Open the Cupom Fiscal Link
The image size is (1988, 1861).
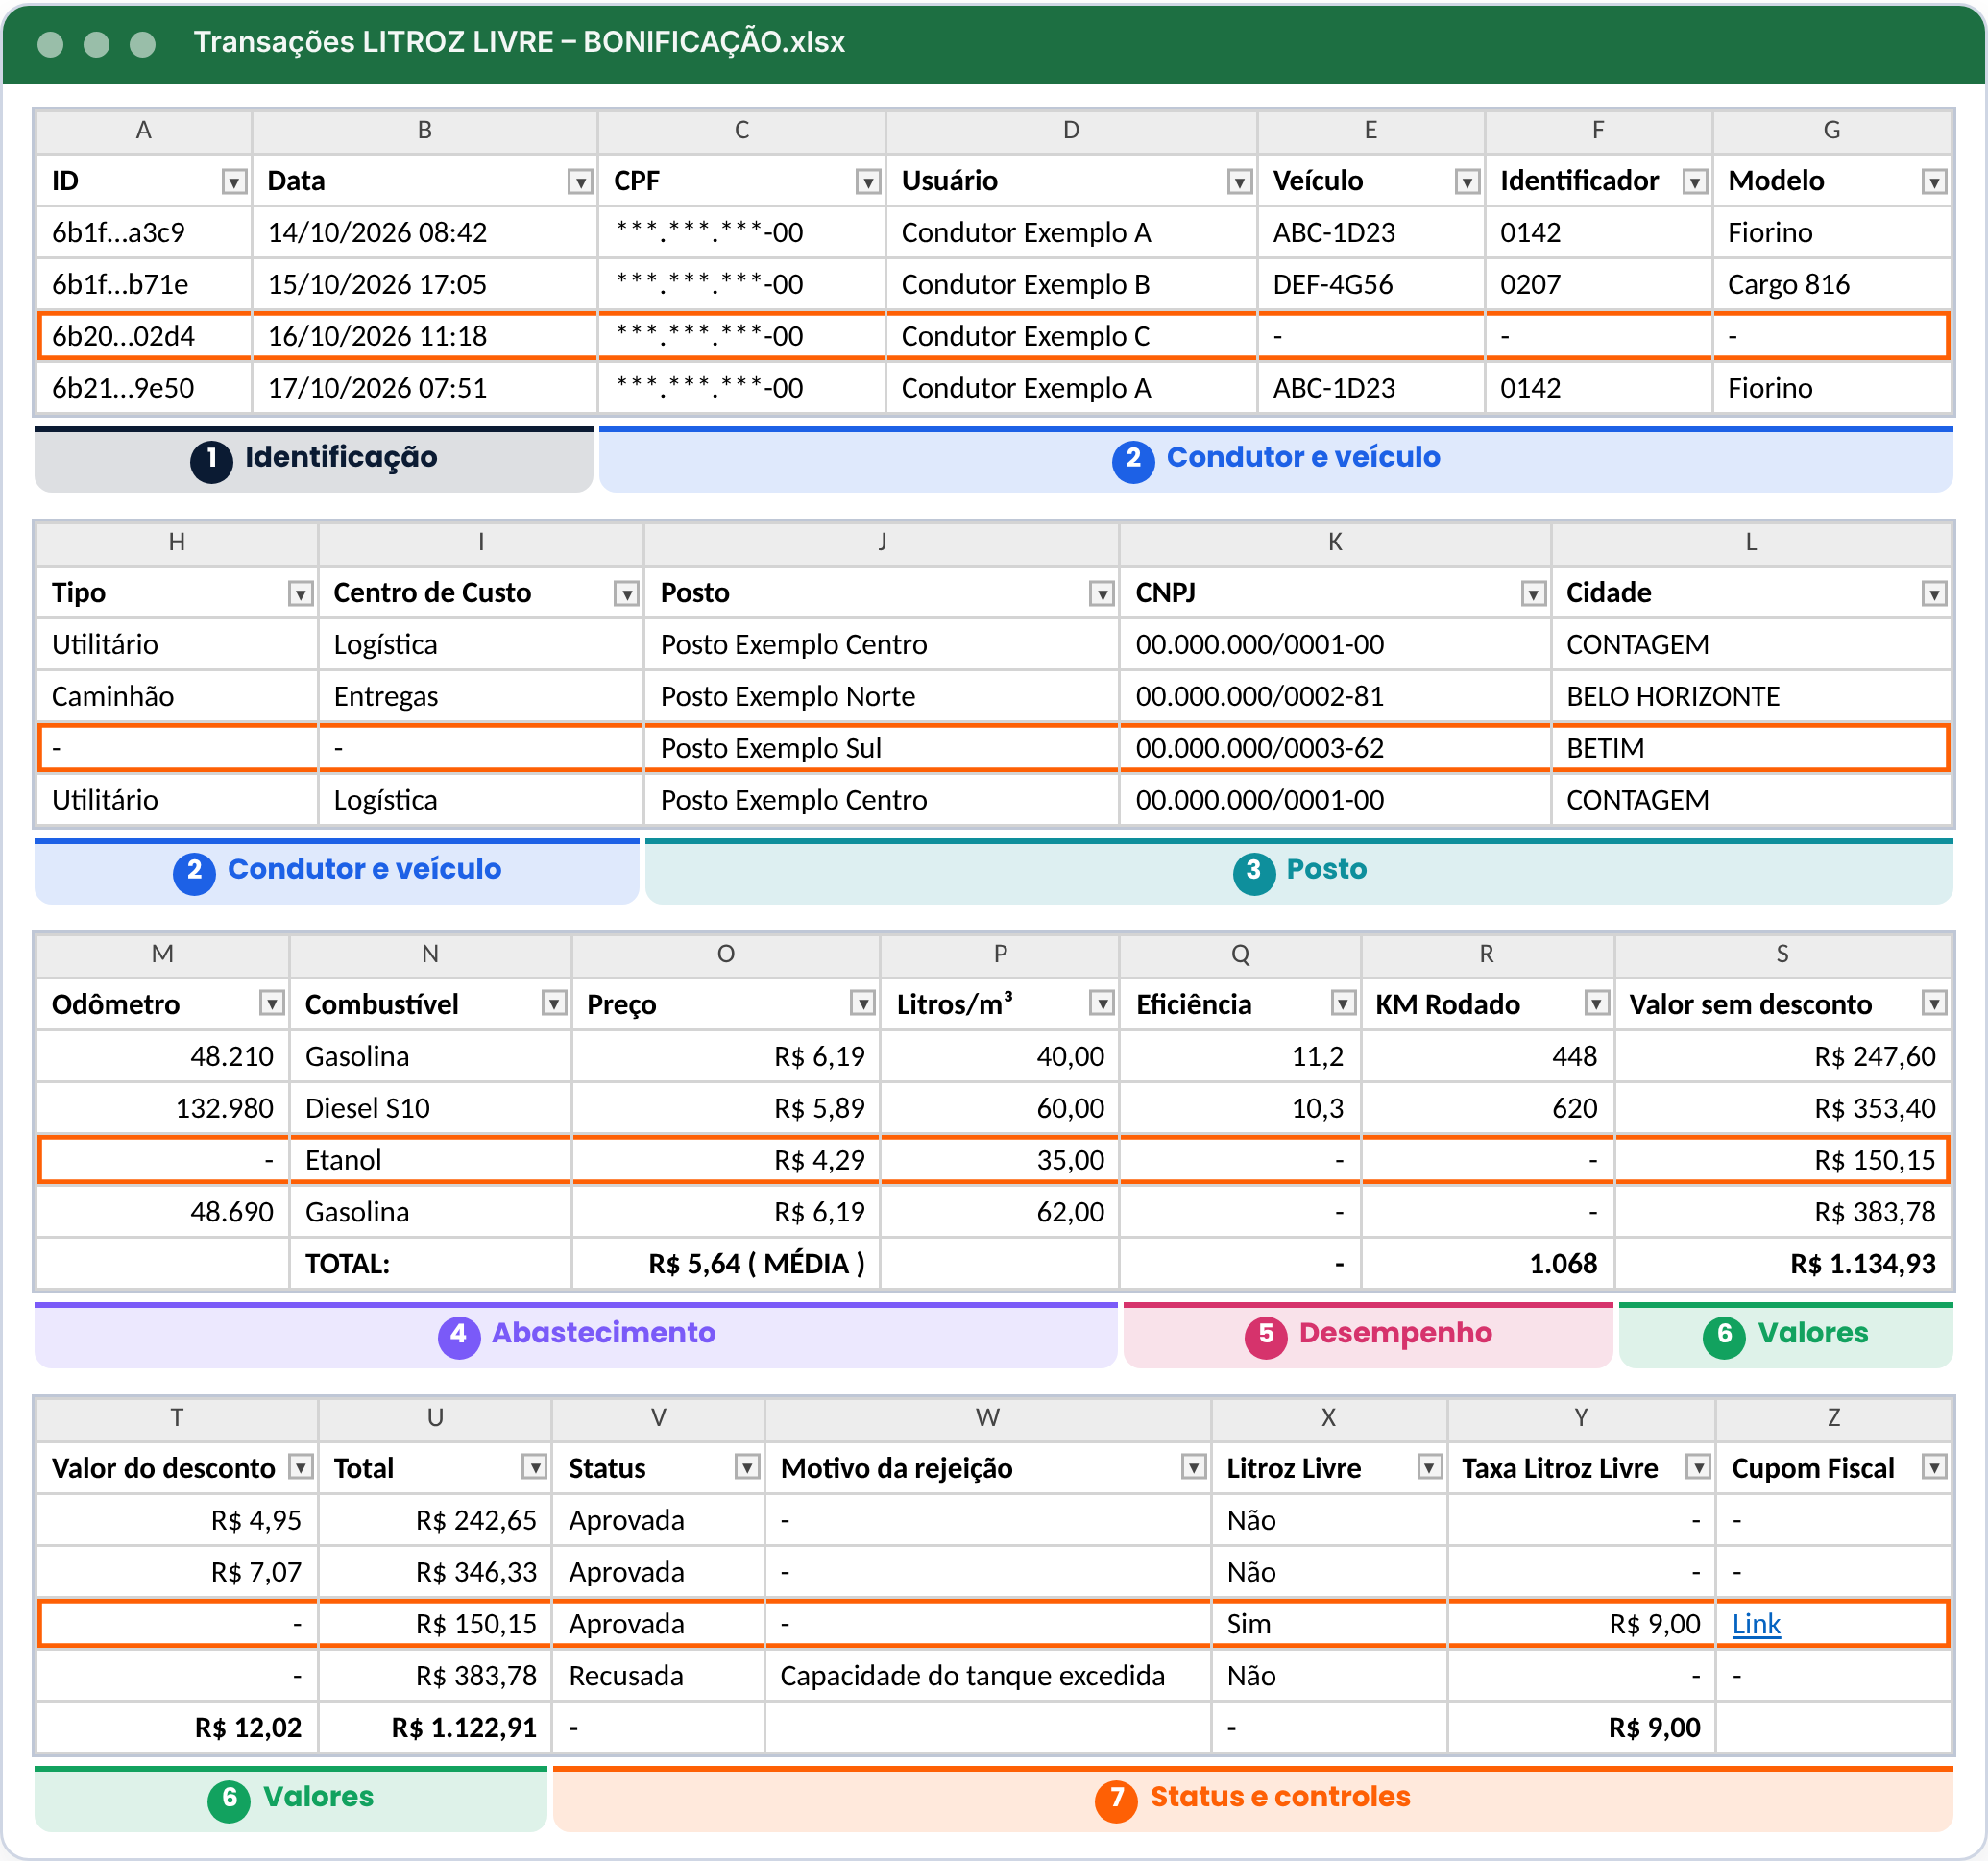pyautogui.click(x=1756, y=1624)
